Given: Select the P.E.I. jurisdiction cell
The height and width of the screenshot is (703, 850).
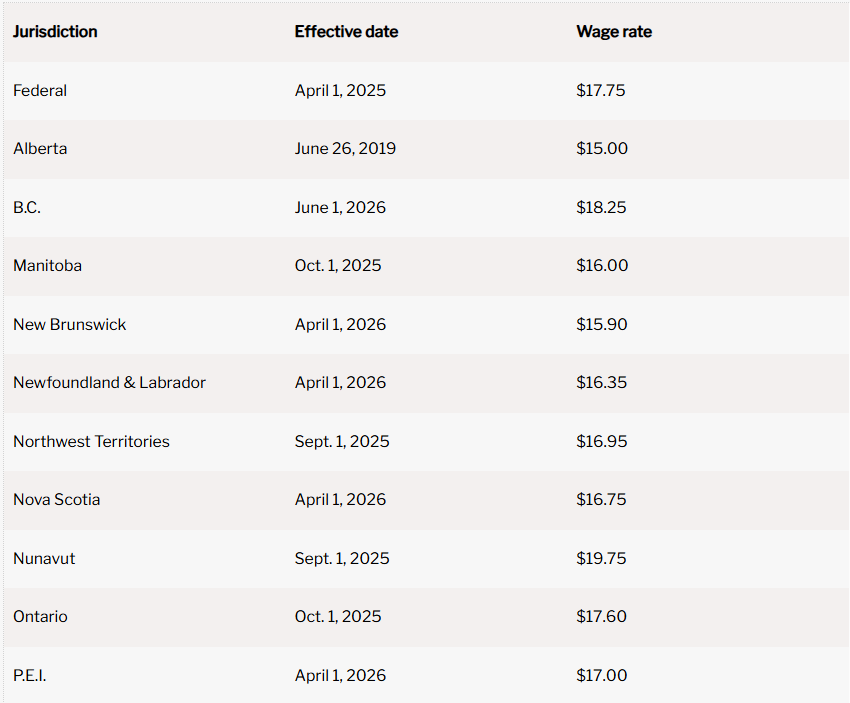Looking at the screenshot, I should pos(29,676).
